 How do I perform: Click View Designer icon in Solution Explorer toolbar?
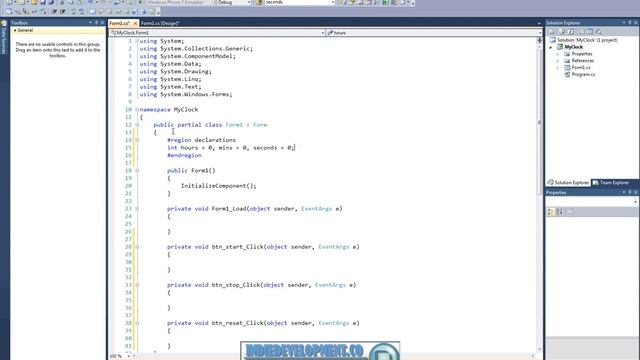coord(590,31)
